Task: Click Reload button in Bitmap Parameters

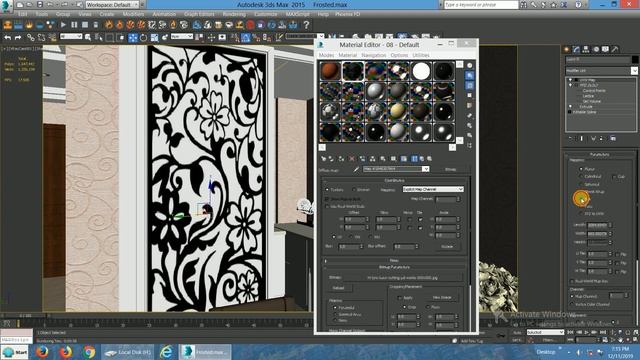Action: tap(338, 288)
